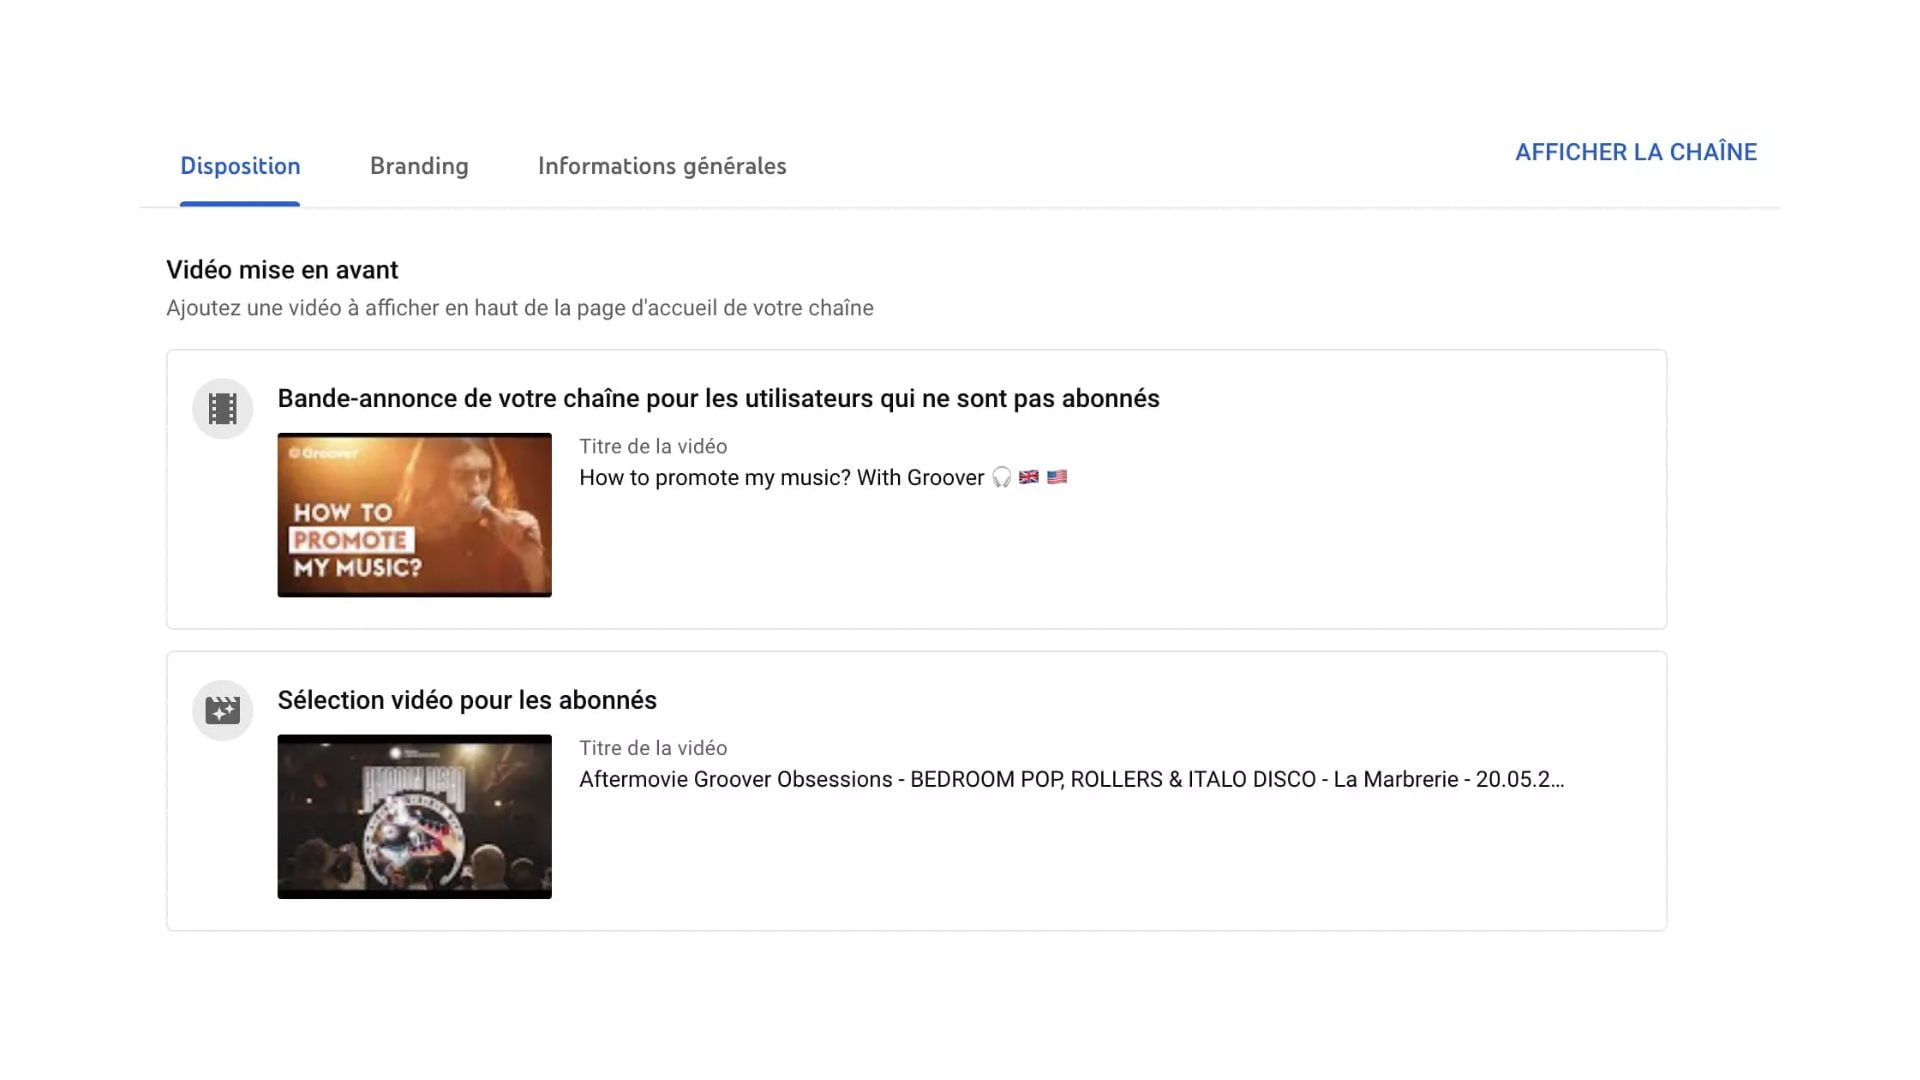Image resolution: width=1920 pixels, height=1080 pixels.
Task: Open the AFFICHER LA CHAÎNE link
Action: coord(1636,152)
